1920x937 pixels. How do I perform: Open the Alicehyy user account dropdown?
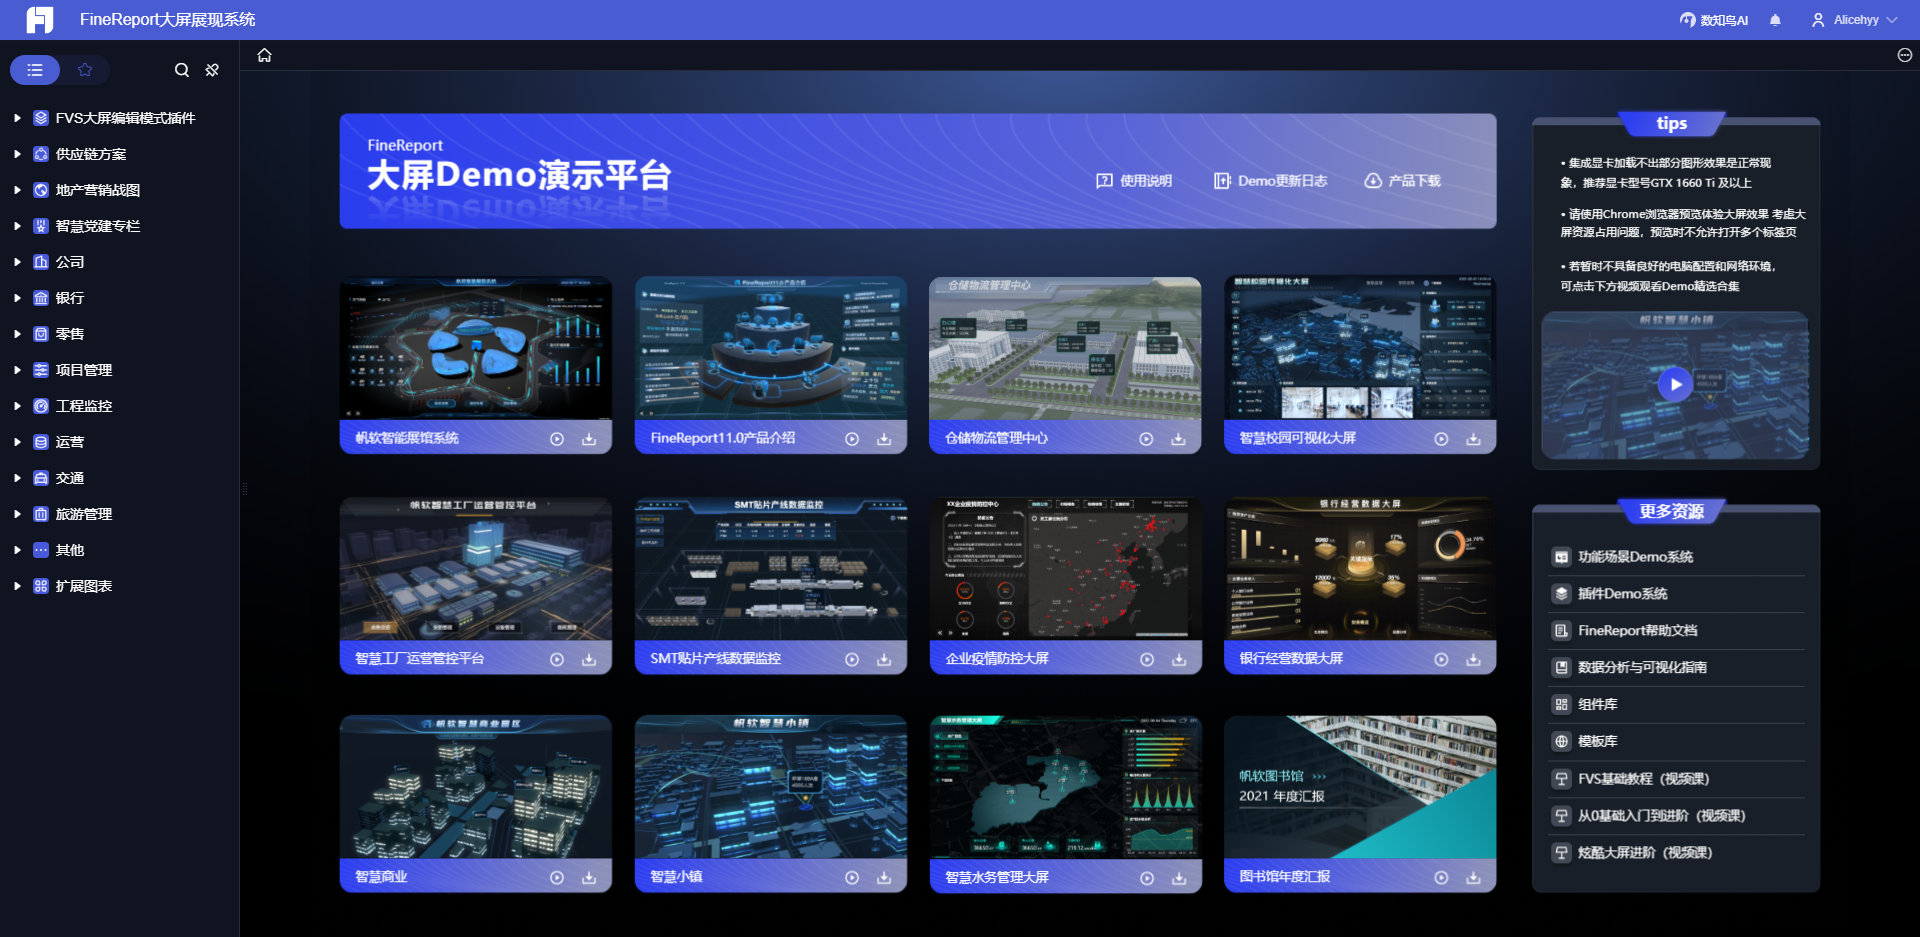coord(1854,20)
